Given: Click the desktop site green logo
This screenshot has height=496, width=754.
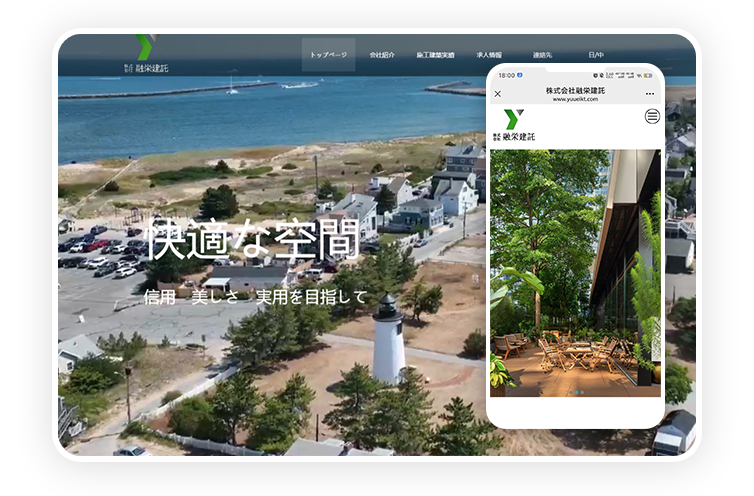Looking at the screenshot, I should pyautogui.click(x=146, y=53).
